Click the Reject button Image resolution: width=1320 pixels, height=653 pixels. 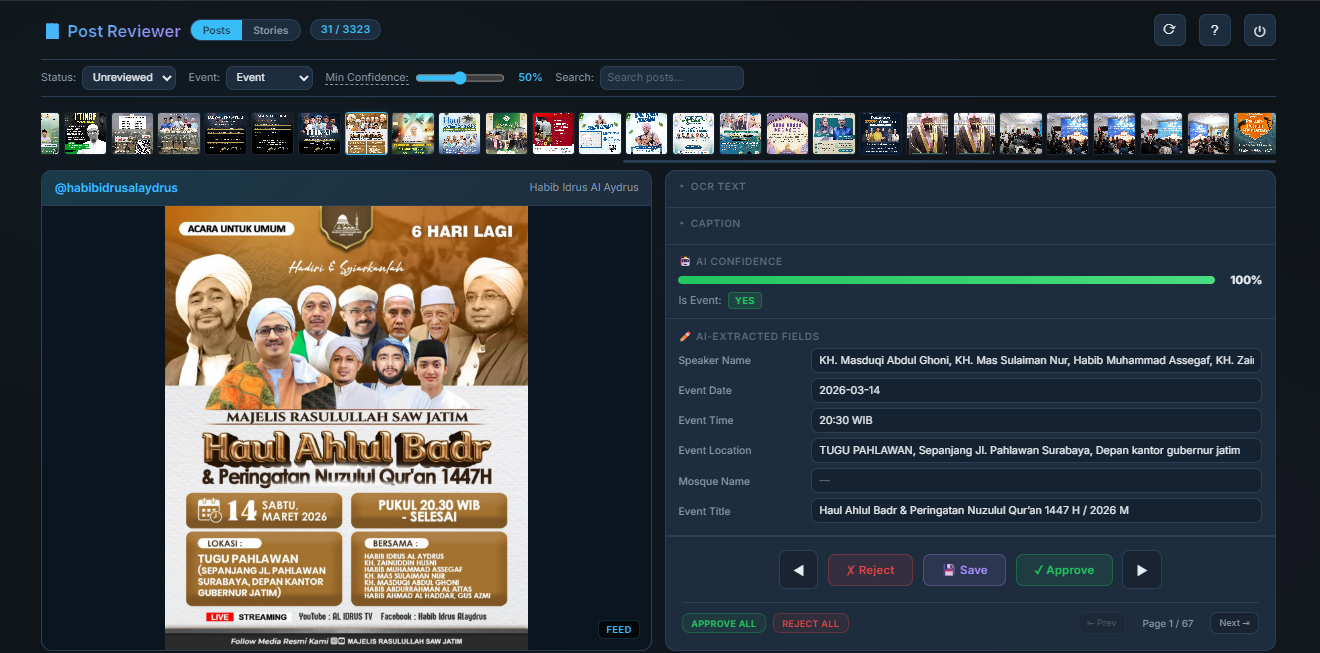pyautogui.click(x=869, y=570)
